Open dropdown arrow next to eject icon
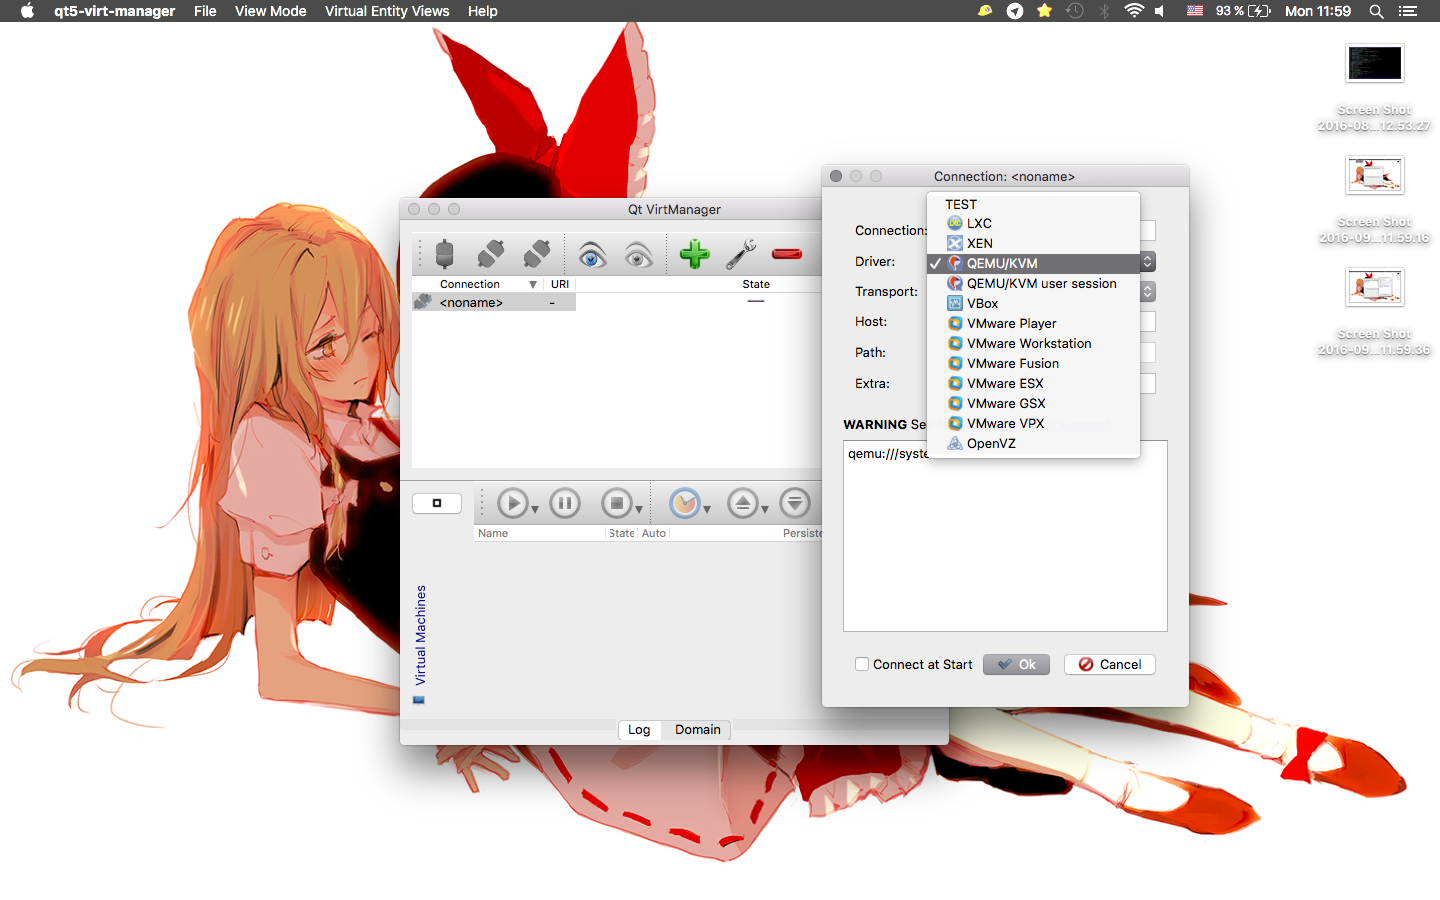This screenshot has height=900, width=1440. [765, 510]
